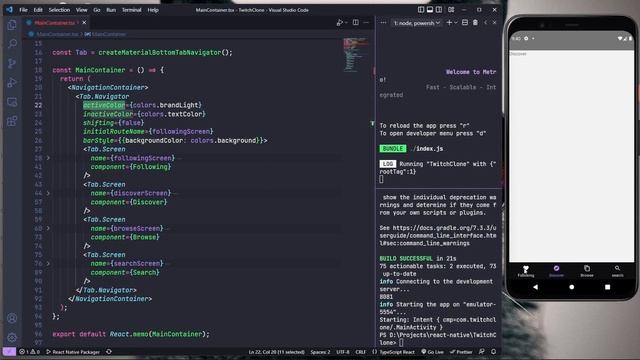Screen dimensions: 640x360
Task: Open the Run and Debug view
Action: click(12, 82)
